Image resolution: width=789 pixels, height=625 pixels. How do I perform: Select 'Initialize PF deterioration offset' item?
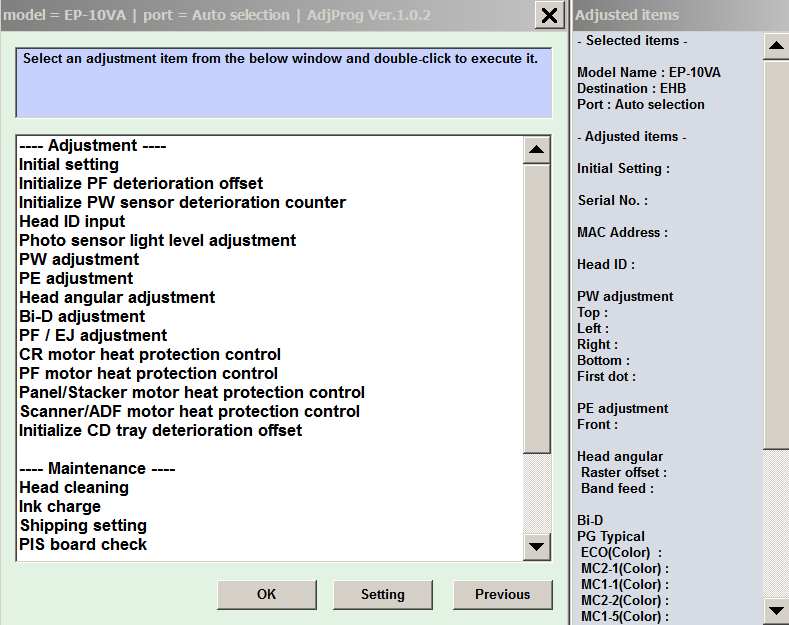tap(141, 183)
